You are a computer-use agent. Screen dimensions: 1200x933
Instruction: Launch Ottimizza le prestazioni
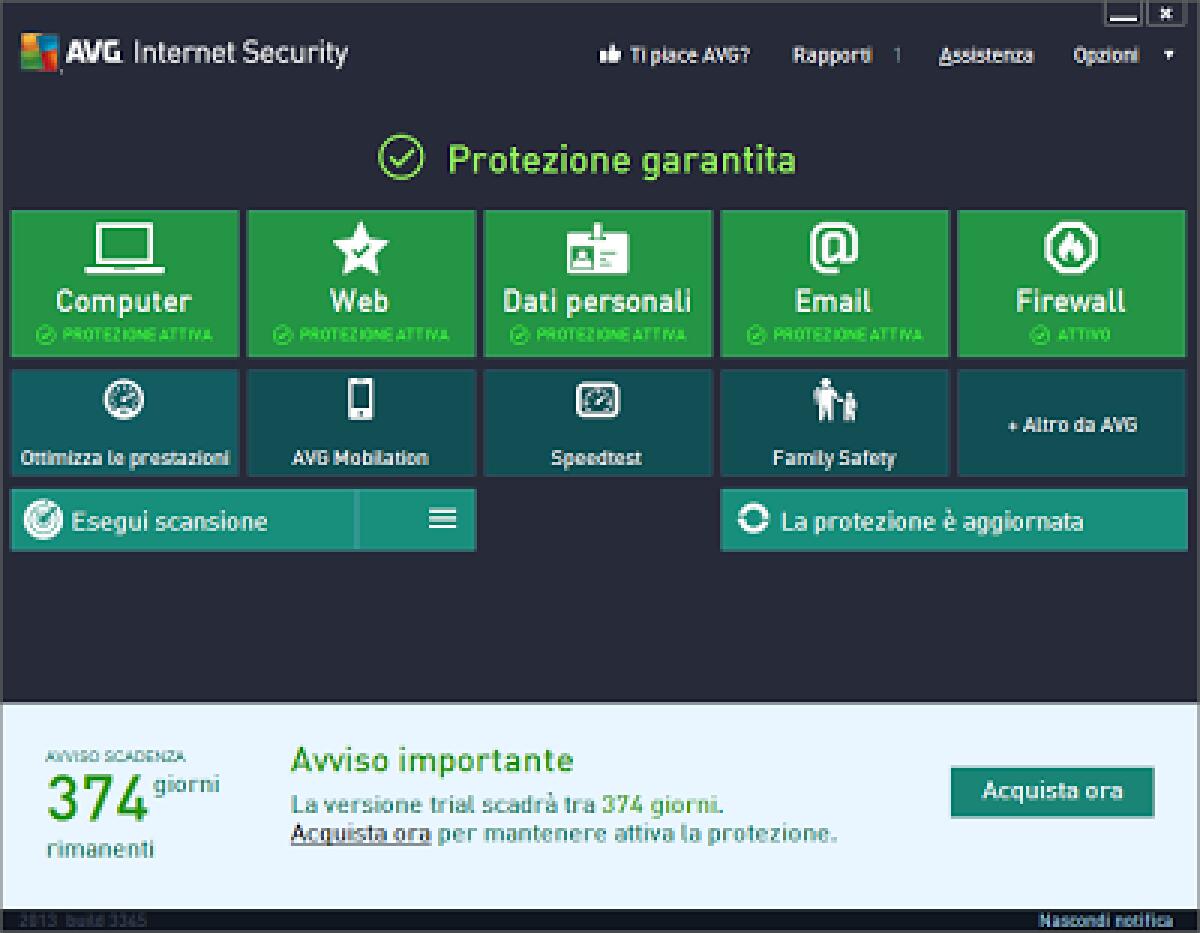124,422
